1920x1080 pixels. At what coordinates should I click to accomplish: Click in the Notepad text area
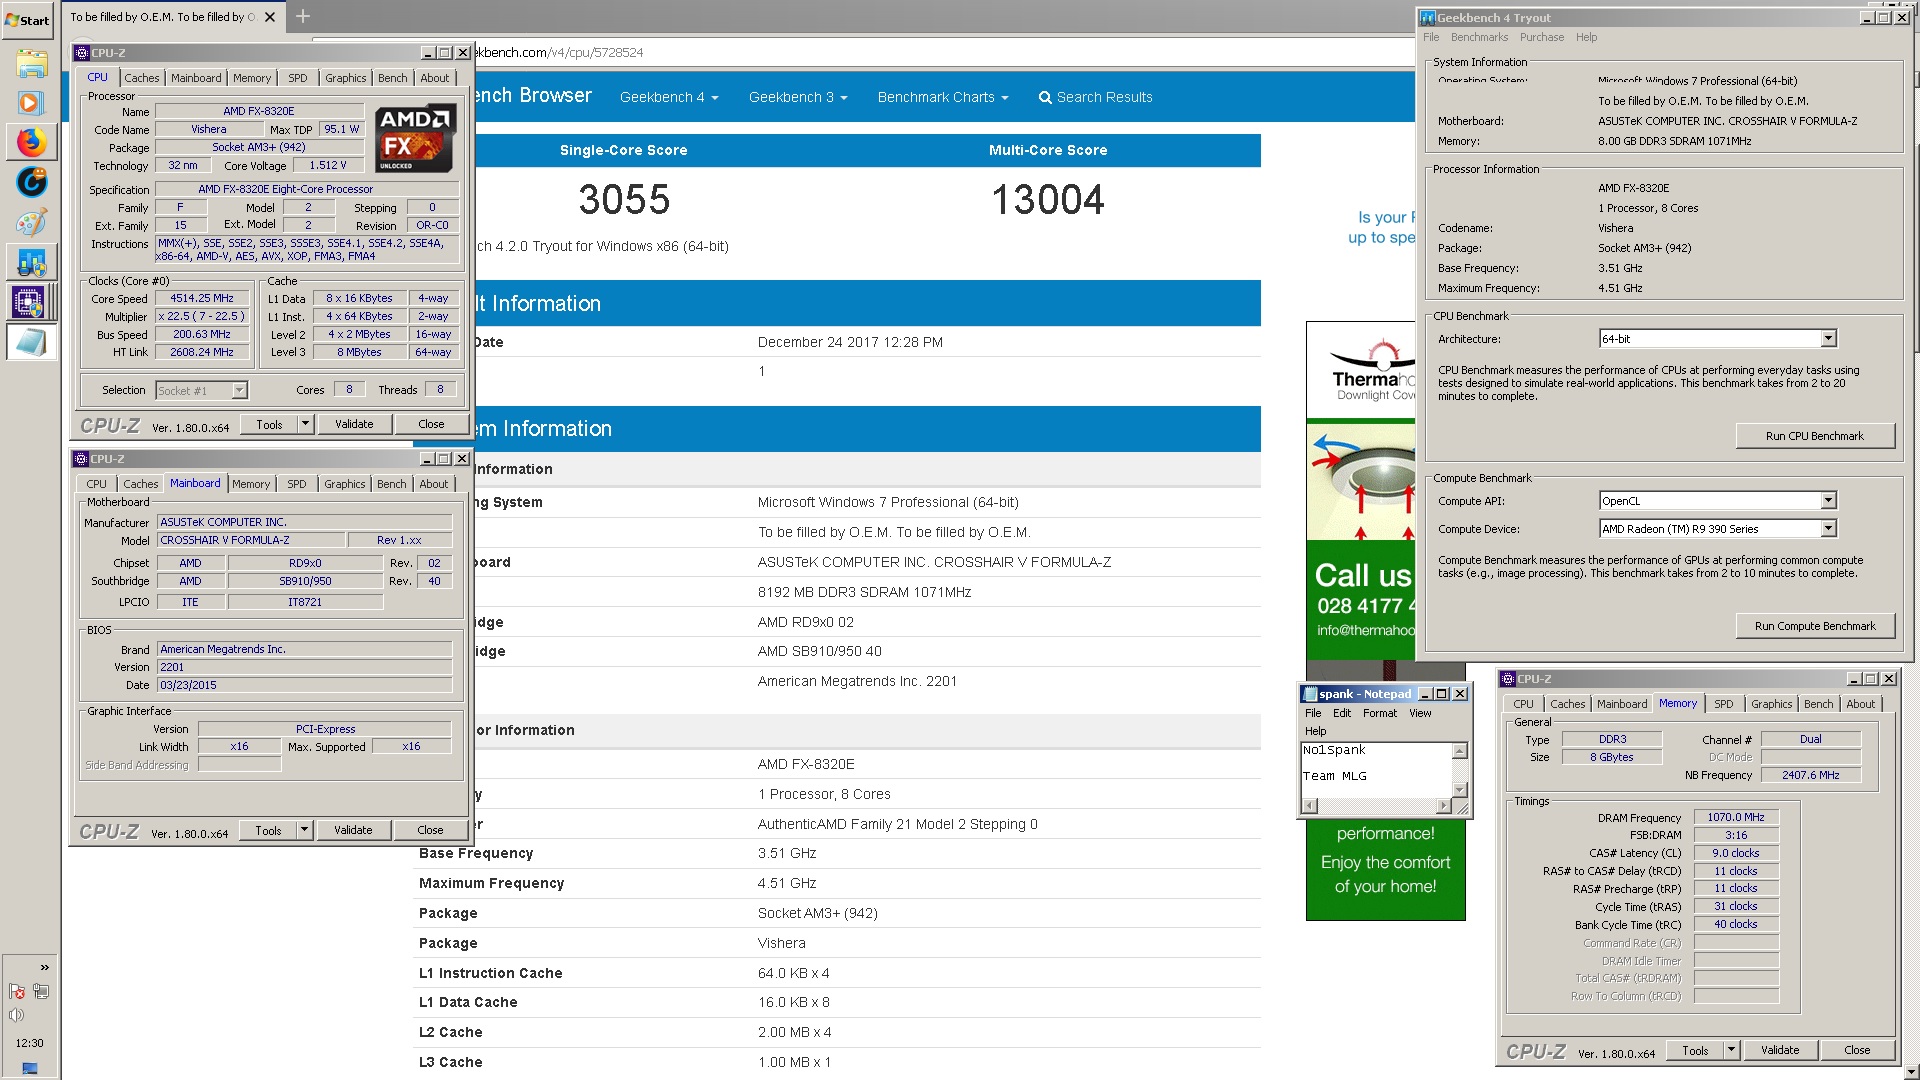1376,770
